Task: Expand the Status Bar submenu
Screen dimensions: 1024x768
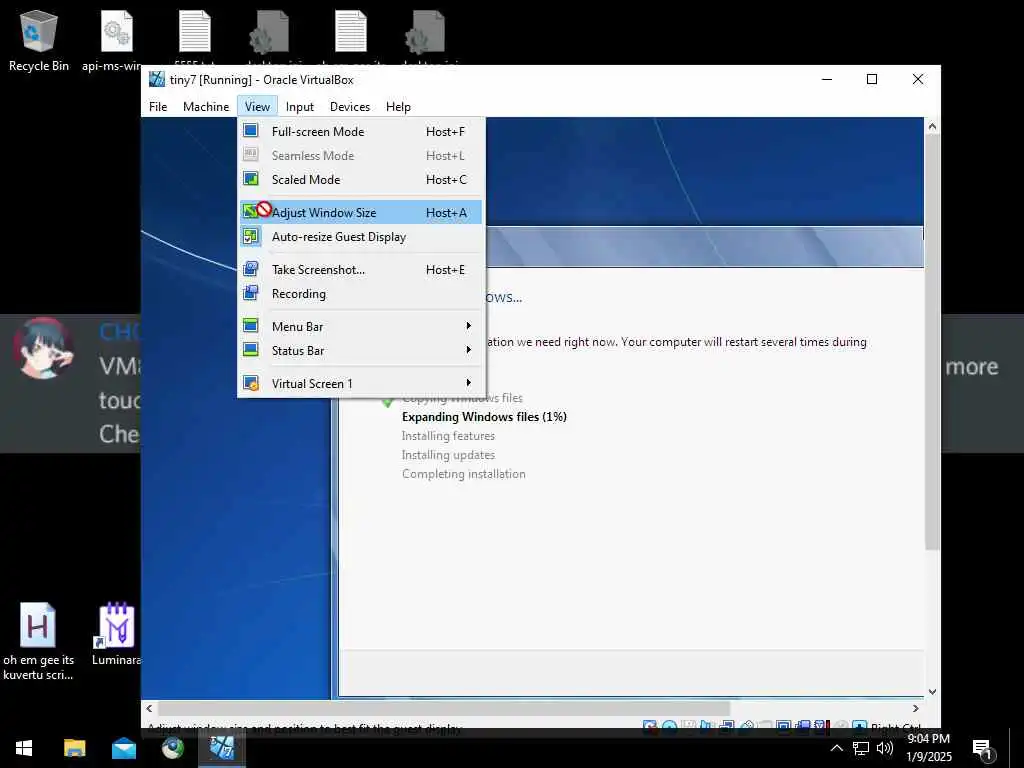Action: (360, 351)
